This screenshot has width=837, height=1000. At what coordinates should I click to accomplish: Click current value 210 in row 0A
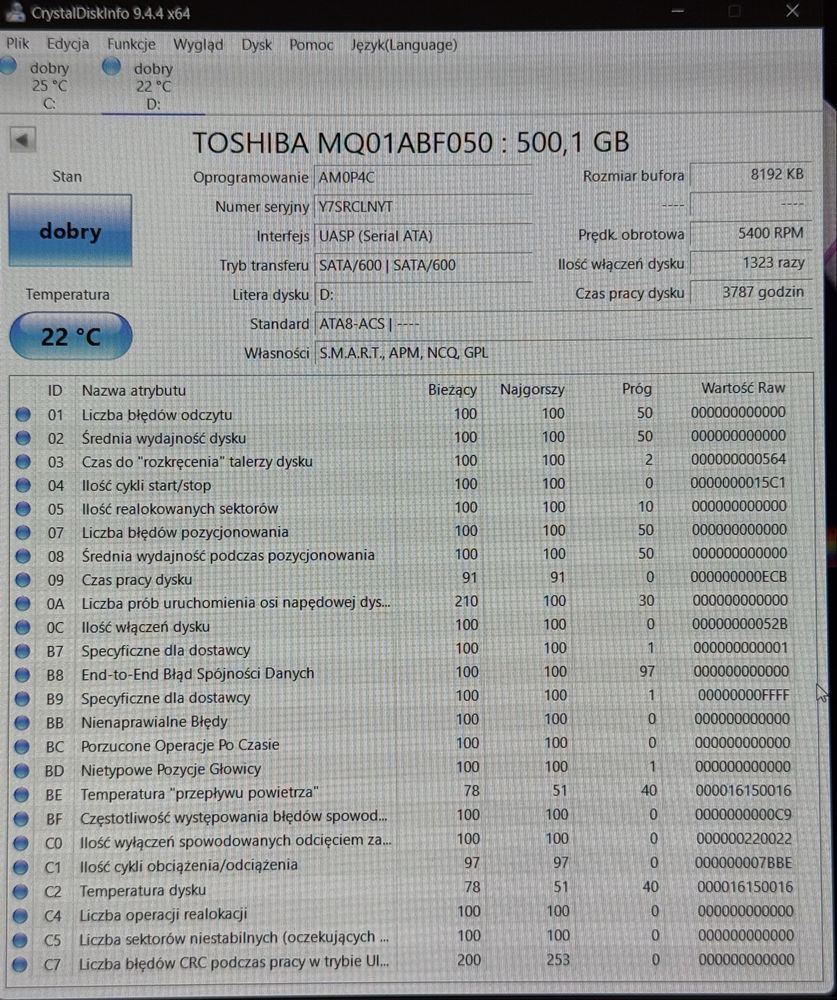point(466,601)
